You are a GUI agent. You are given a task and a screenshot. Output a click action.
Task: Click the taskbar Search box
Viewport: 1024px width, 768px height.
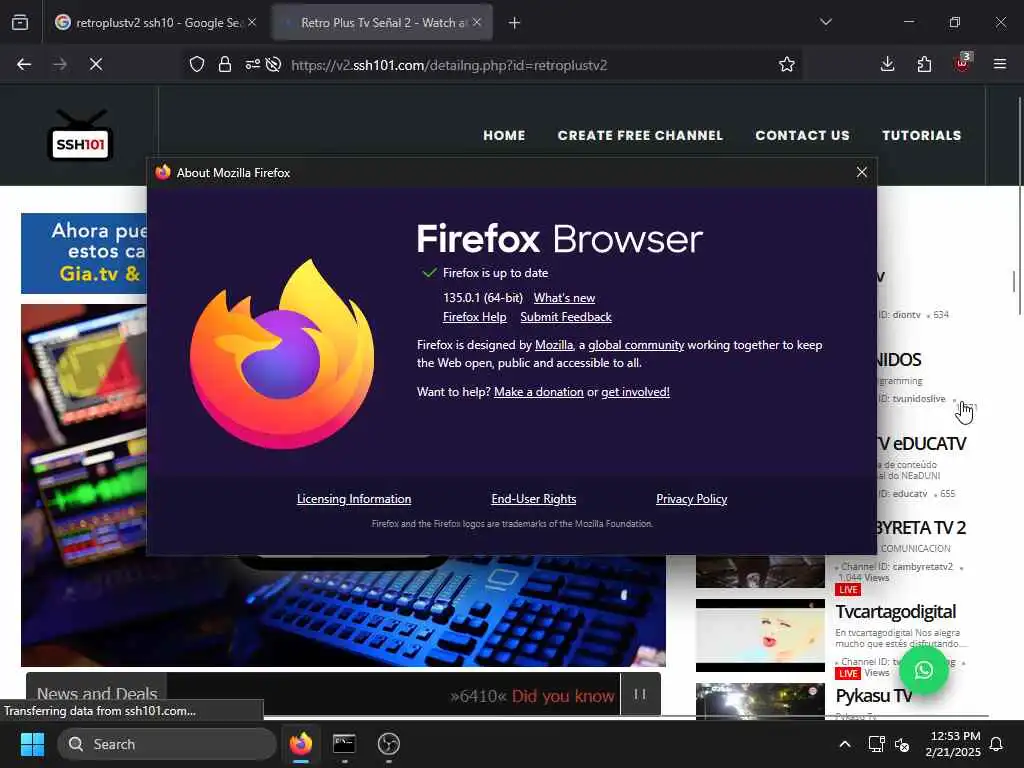(x=167, y=744)
